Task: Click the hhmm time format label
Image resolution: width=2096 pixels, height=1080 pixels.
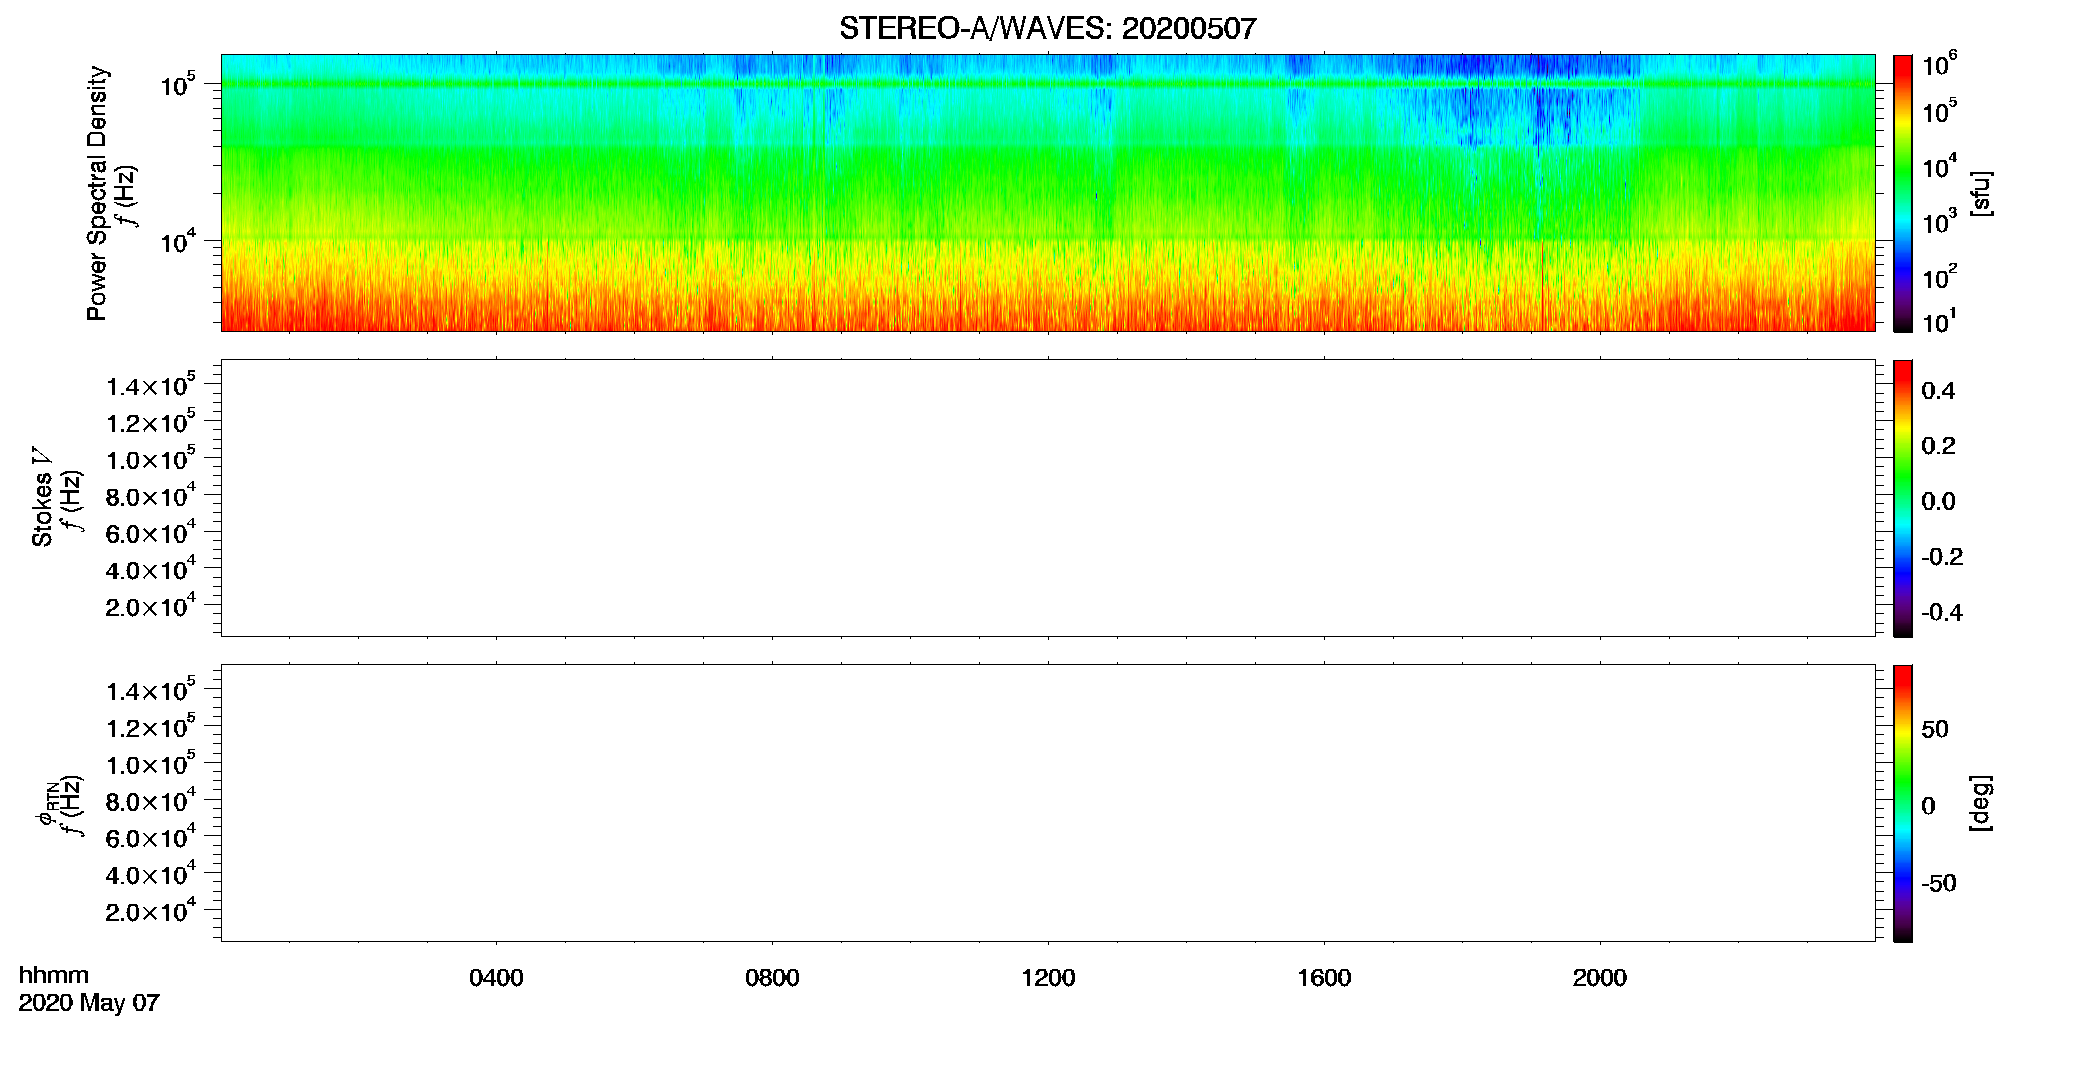Action: [x=54, y=976]
